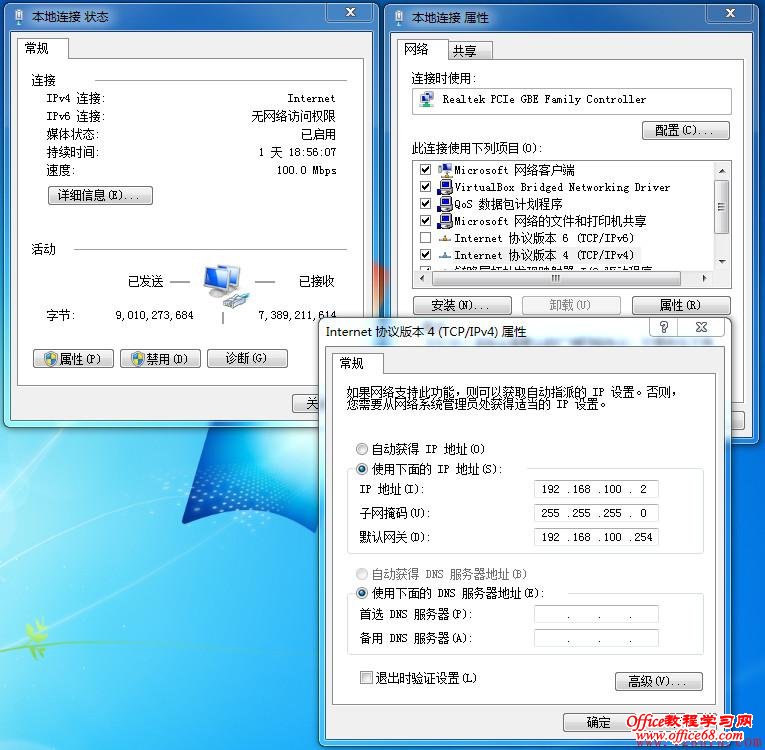Click the 备用 DNS 服务器 field
This screenshot has width=765, height=750.
point(596,638)
